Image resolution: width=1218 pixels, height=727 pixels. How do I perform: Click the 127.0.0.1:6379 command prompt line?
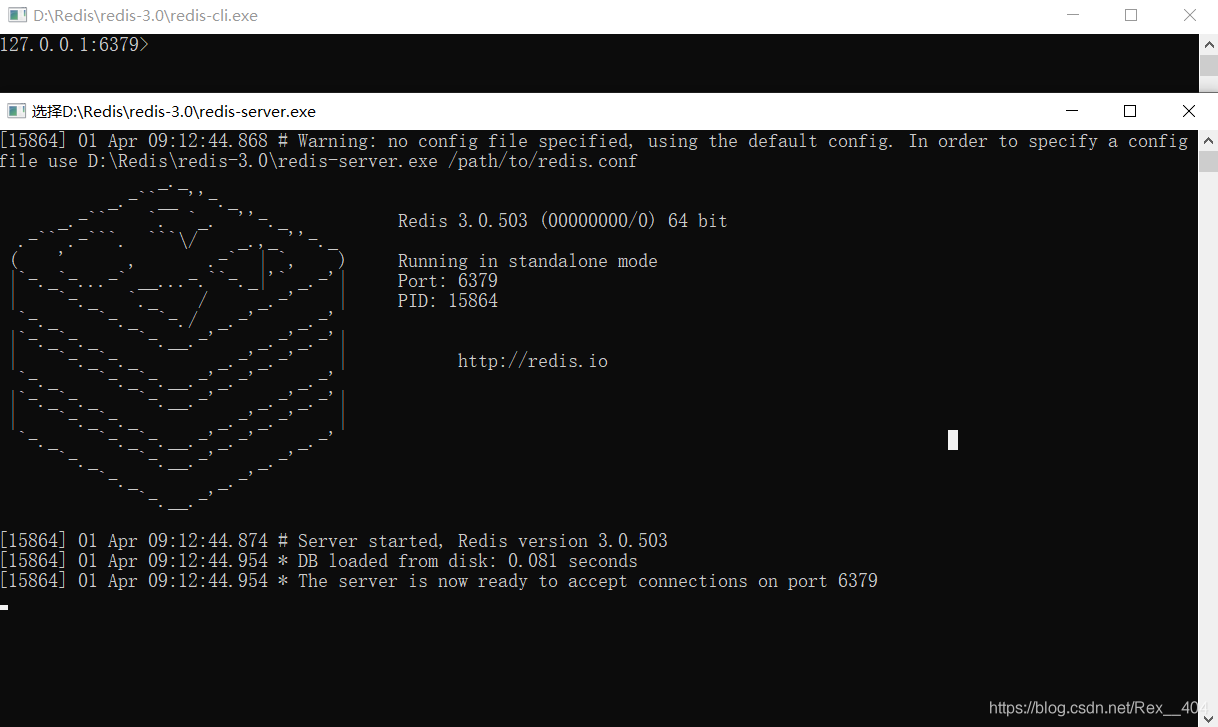[x=75, y=44]
